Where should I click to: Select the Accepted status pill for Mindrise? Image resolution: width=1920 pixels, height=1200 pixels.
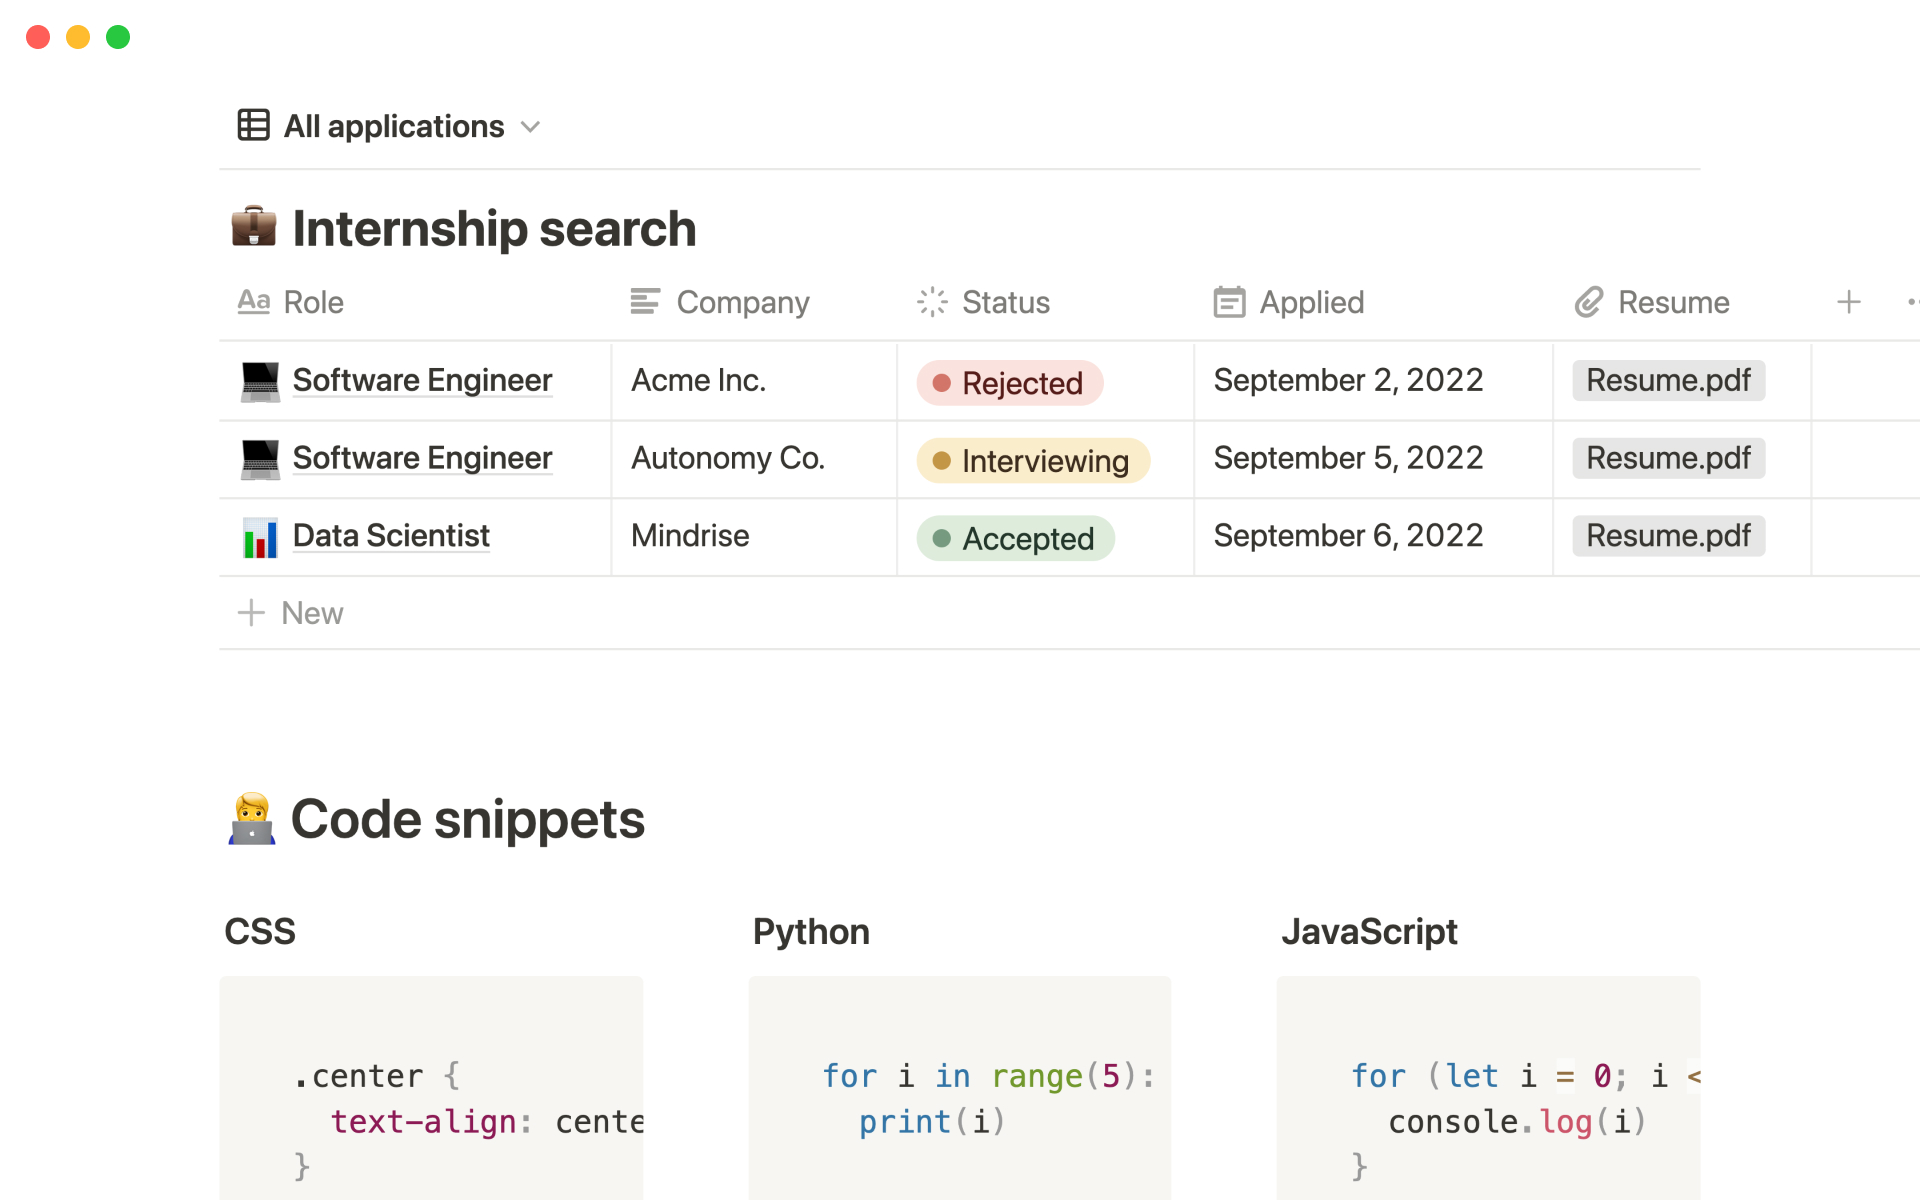(x=1014, y=538)
